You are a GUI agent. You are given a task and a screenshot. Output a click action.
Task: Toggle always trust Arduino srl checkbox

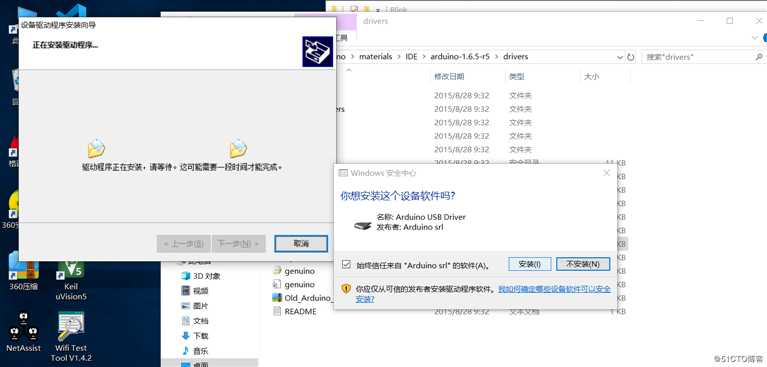coord(346,265)
